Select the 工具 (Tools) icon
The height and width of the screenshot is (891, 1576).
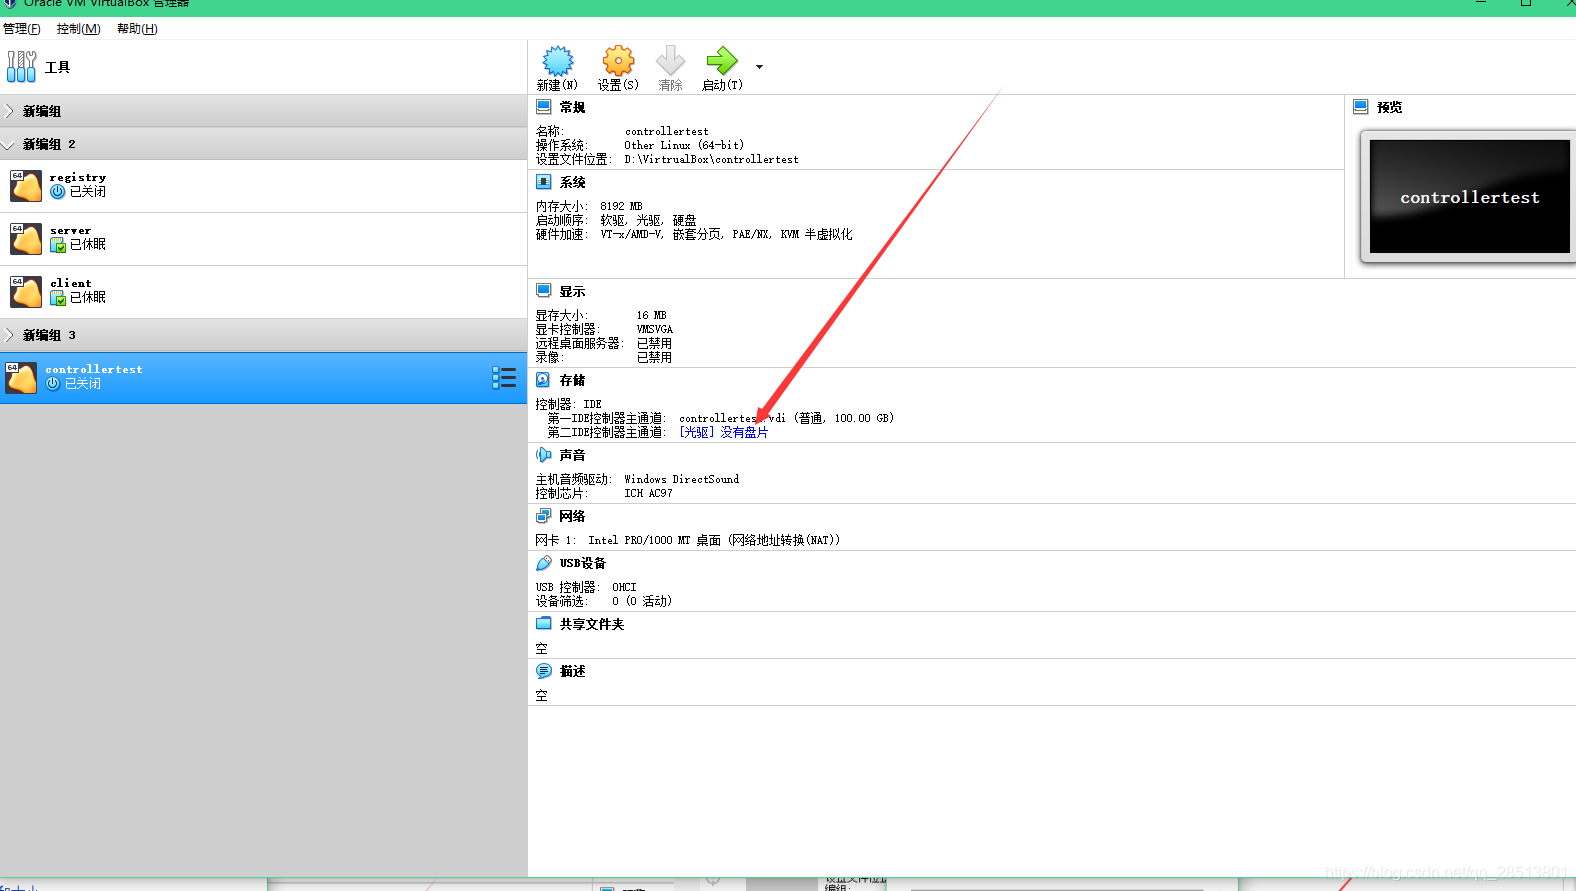point(21,67)
